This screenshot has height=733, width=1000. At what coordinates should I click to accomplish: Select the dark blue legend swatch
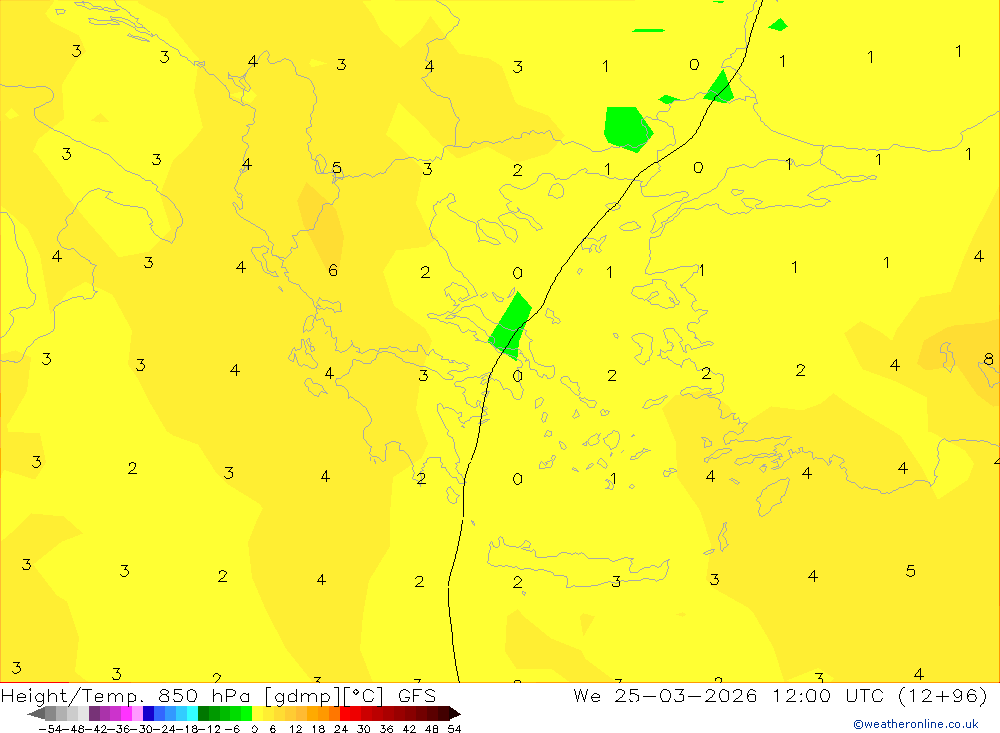point(148,713)
